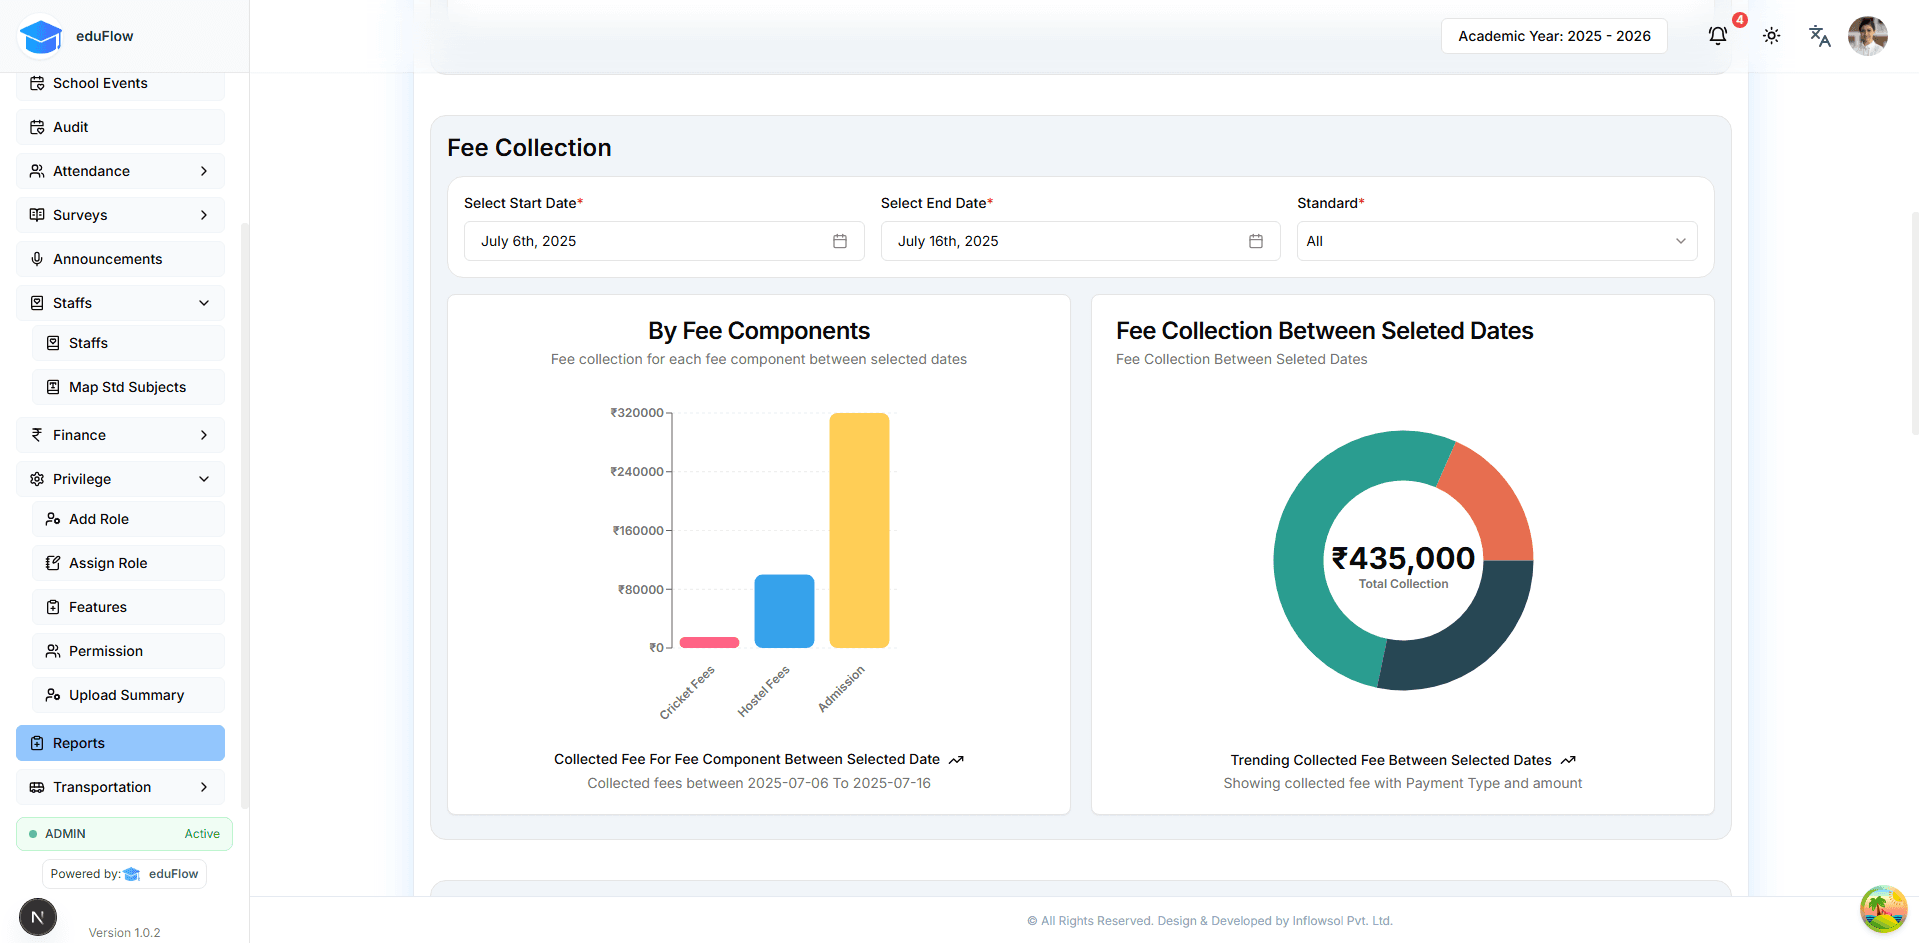Open the notifications bell icon

(x=1717, y=36)
